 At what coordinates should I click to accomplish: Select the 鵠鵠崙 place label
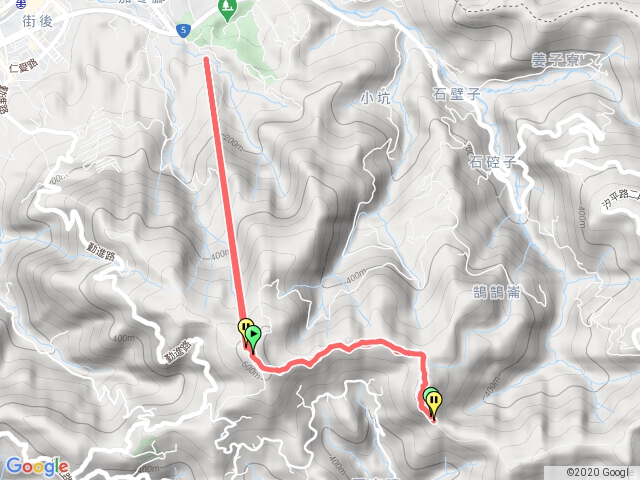[x=497, y=292]
